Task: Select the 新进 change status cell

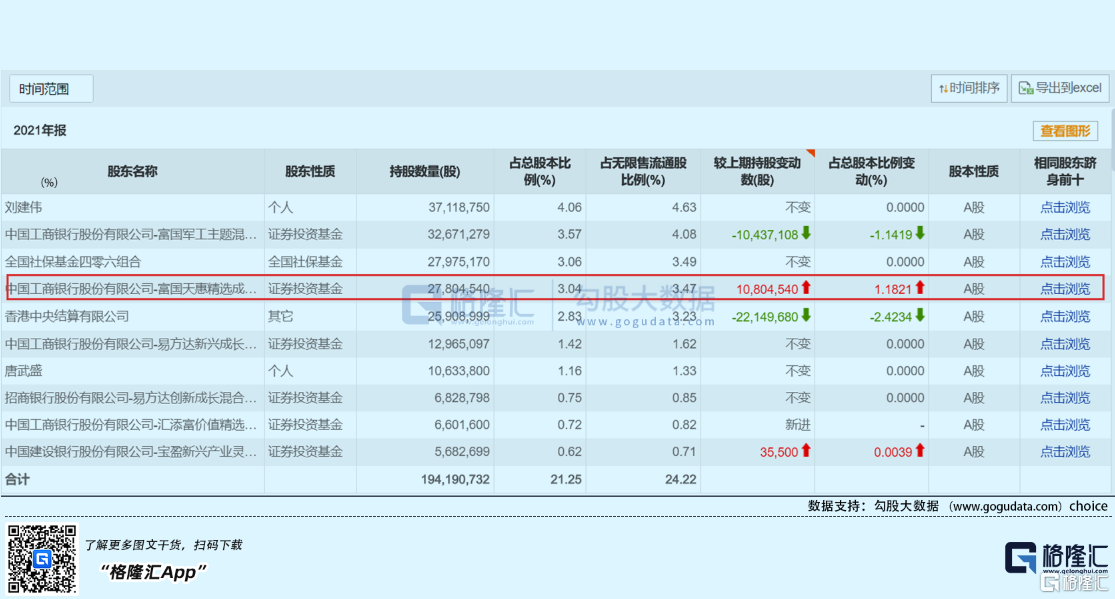Action: [x=798, y=425]
